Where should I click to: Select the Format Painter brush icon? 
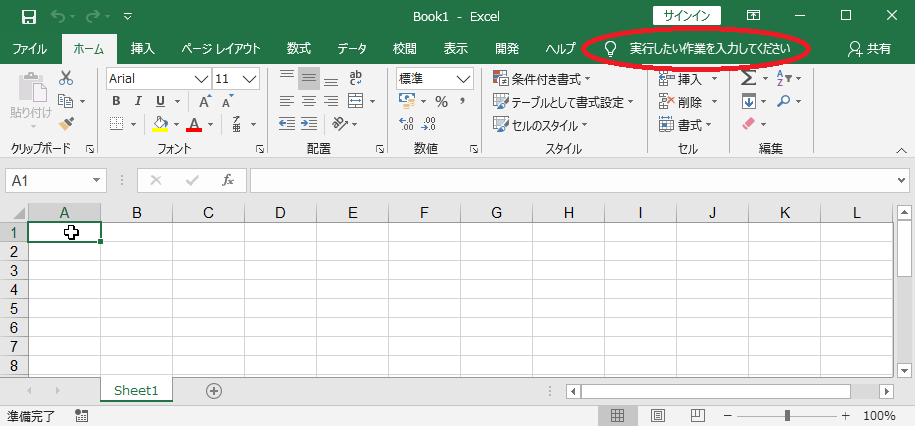click(66, 123)
